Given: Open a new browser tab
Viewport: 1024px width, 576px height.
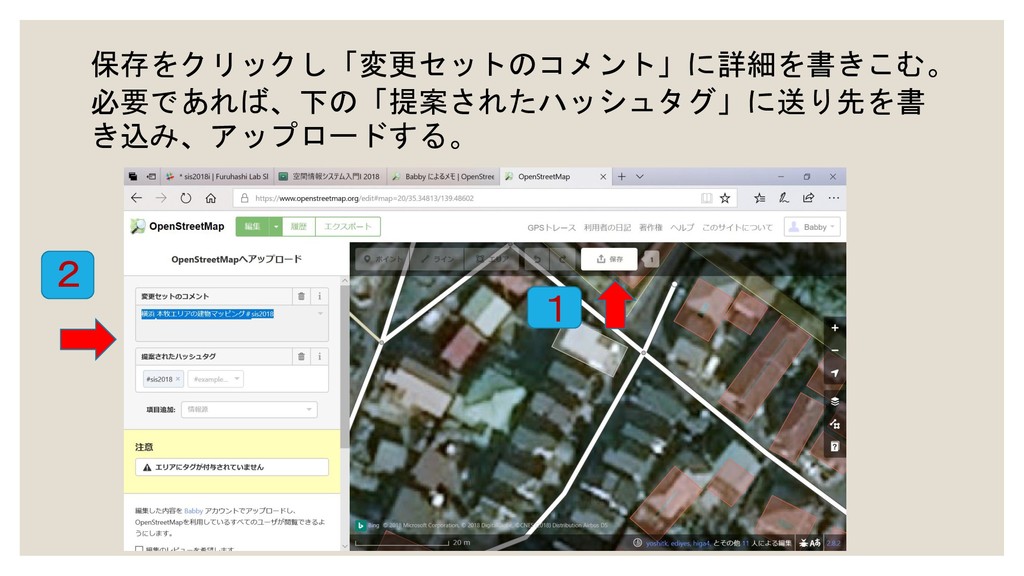Looking at the screenshot, I should point(622,176).
